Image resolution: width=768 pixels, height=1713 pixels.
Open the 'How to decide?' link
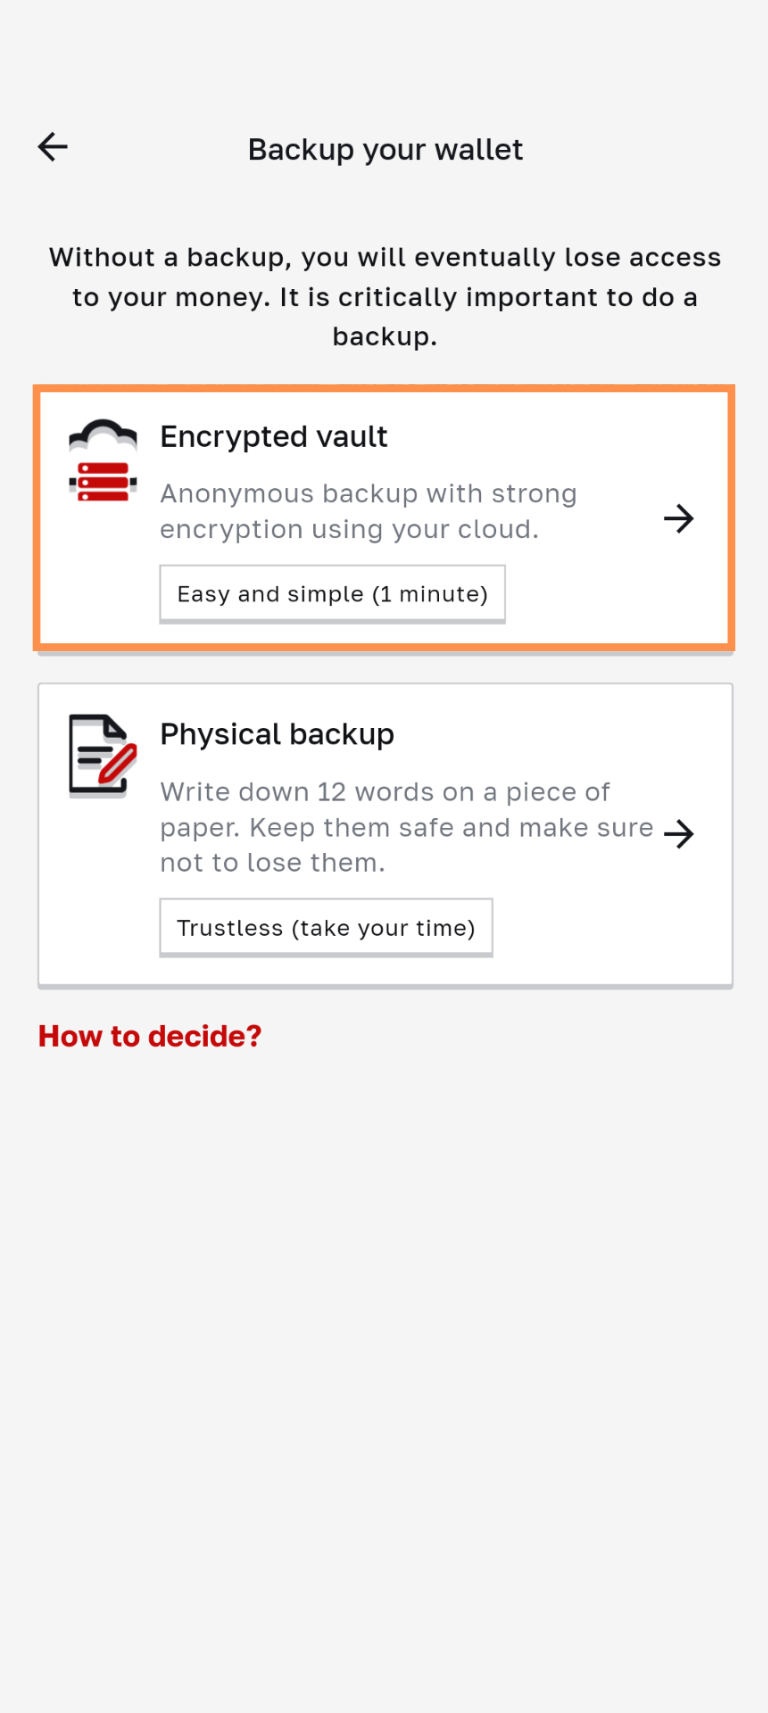[x=150, y=1036]
